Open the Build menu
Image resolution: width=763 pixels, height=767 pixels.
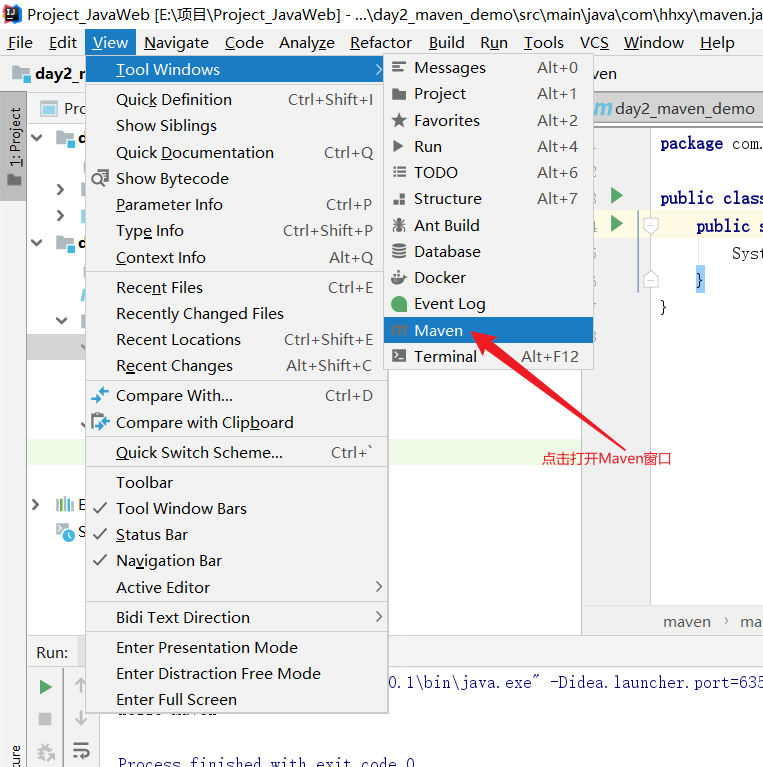(x=447, y=43)
